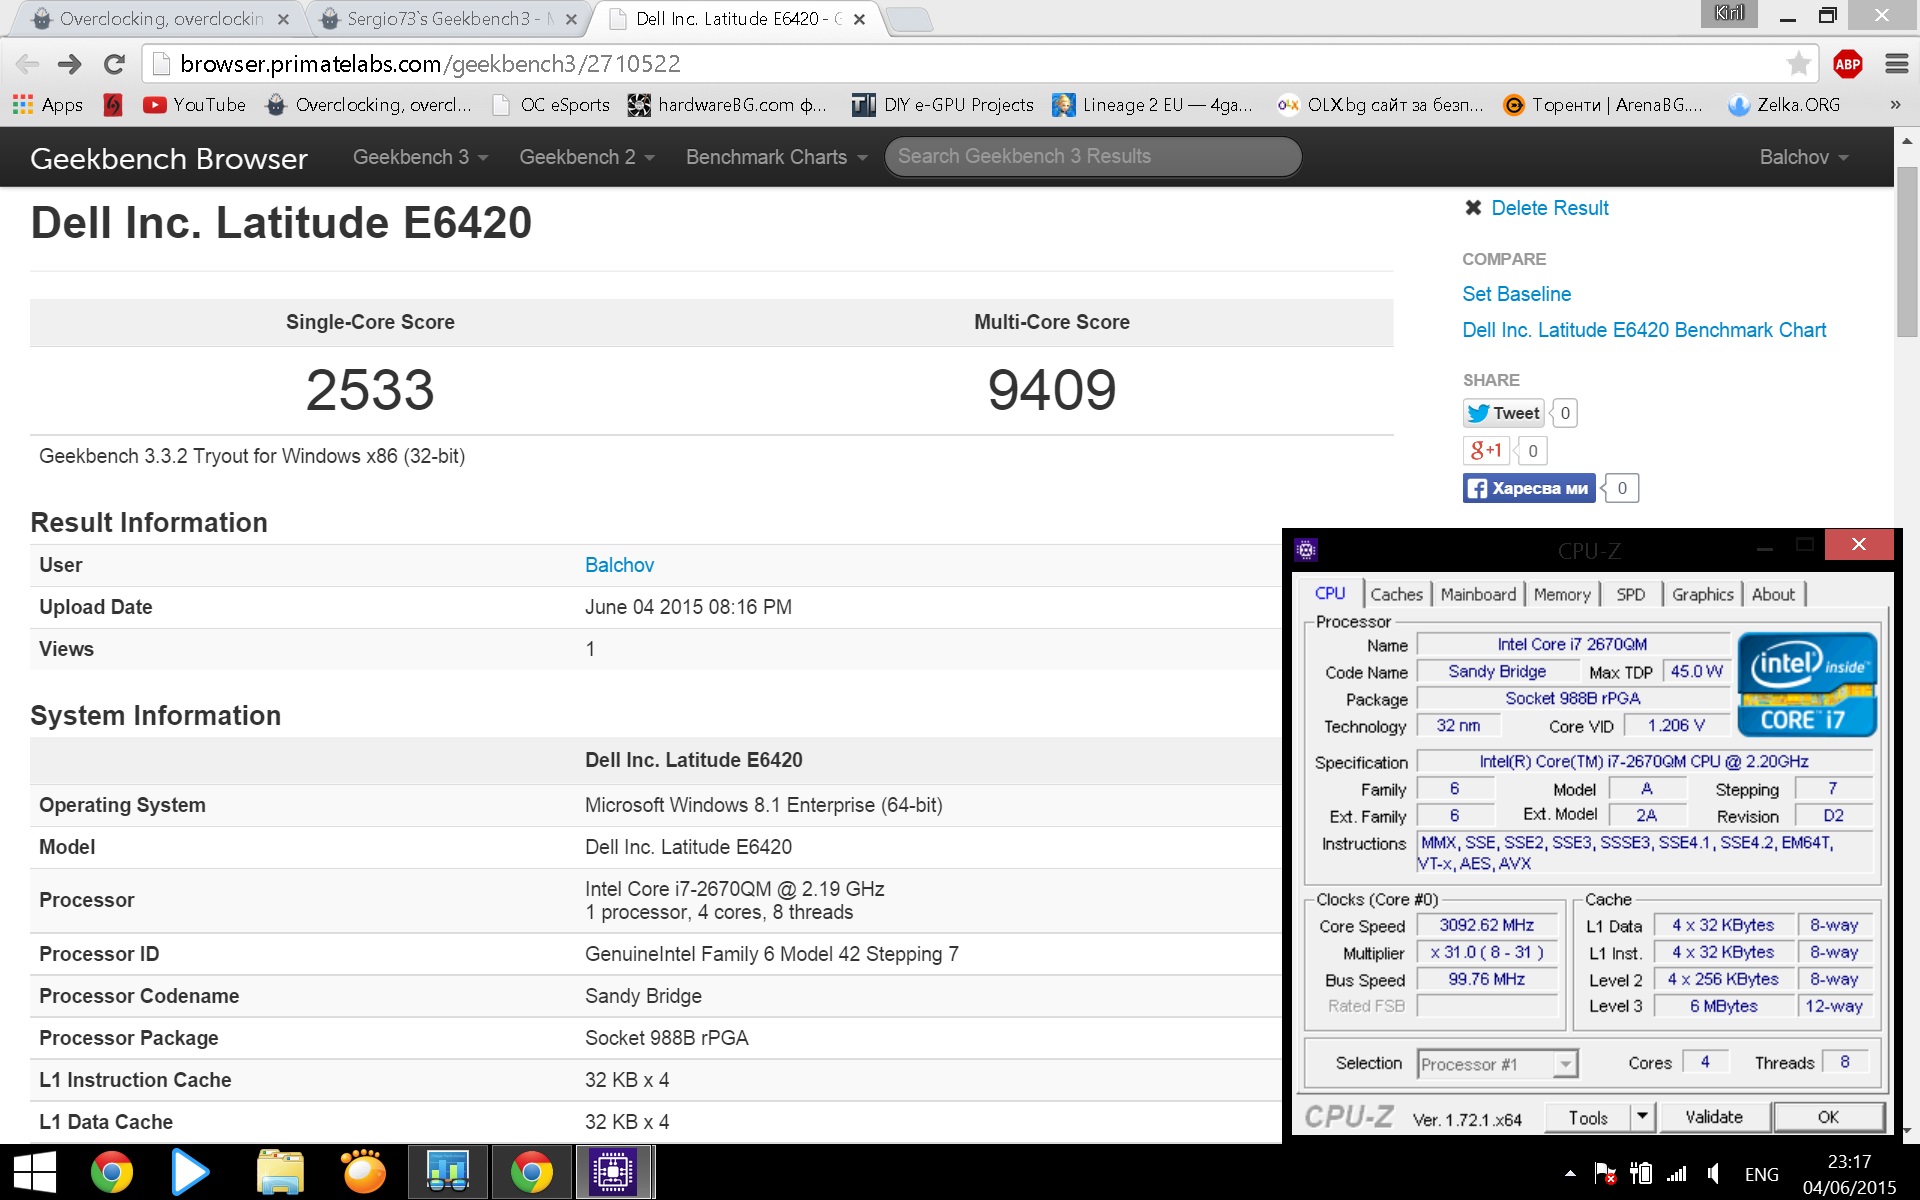Click the Delete Result link
Image resolution: width=1920 pixels, height=1200 pixels.
(x=1549, y=208)
